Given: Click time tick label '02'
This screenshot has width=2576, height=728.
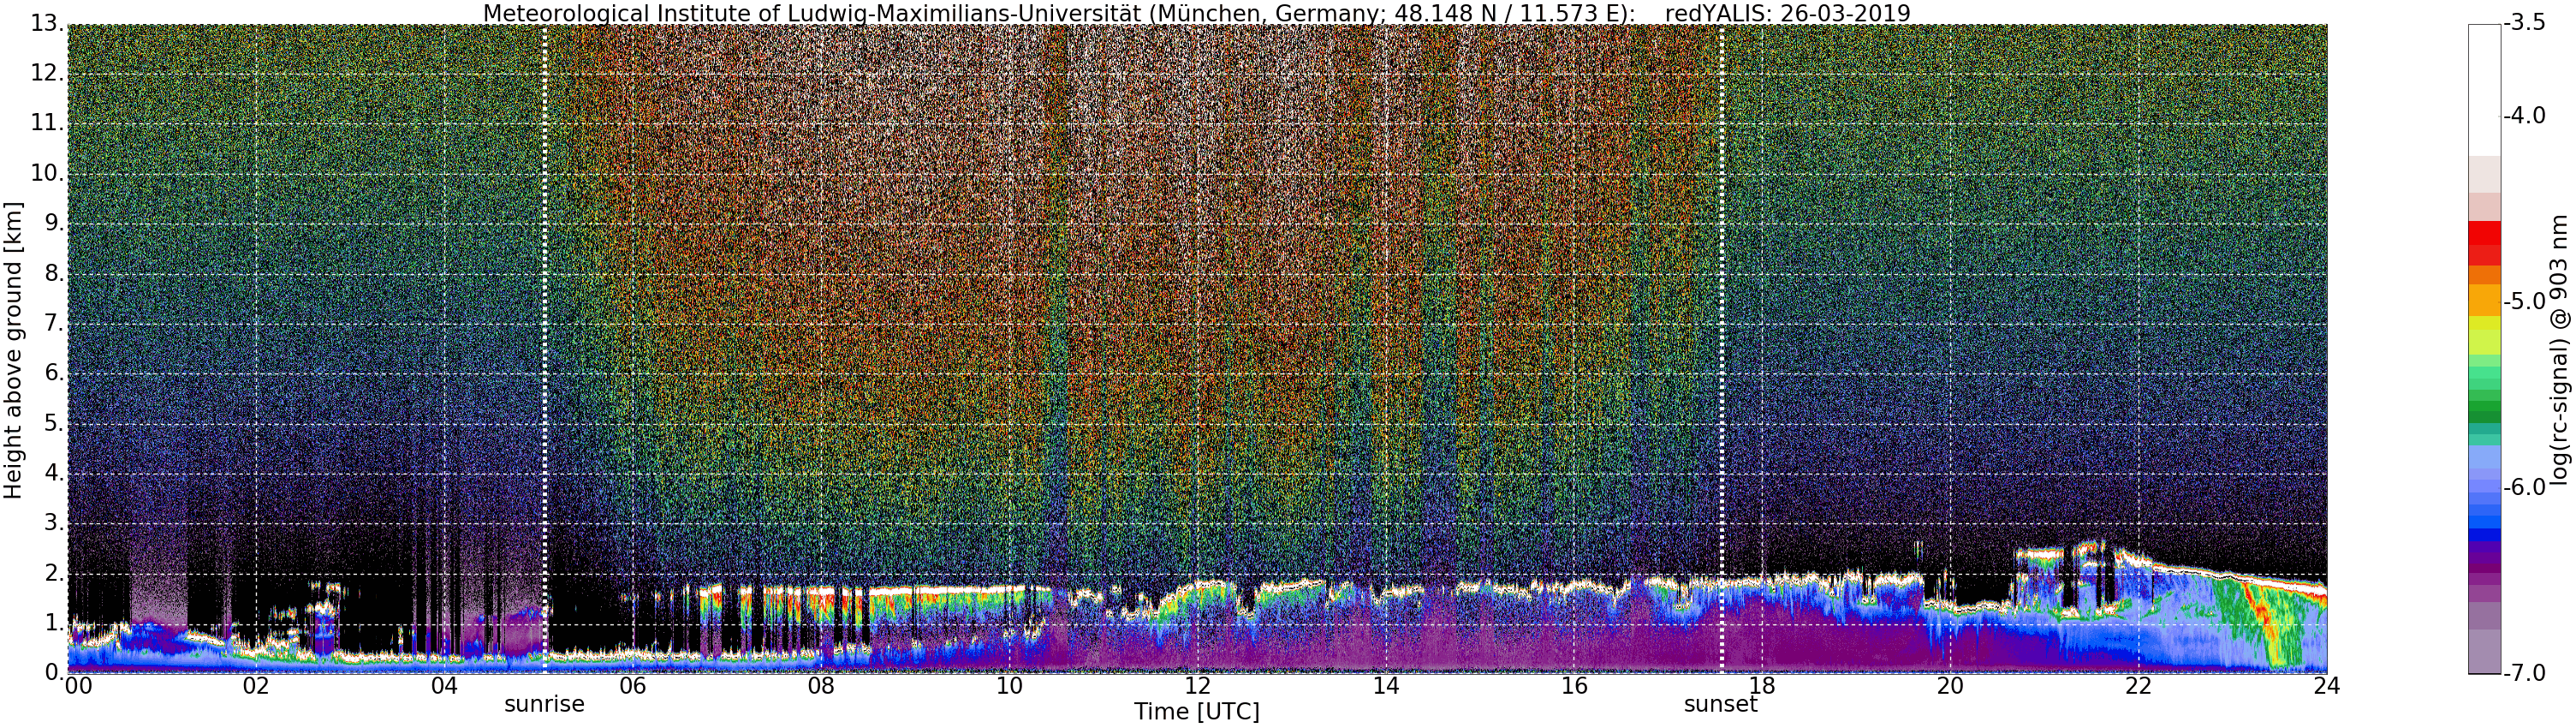Looking at the screenshot, I should (x=256, y=686).
